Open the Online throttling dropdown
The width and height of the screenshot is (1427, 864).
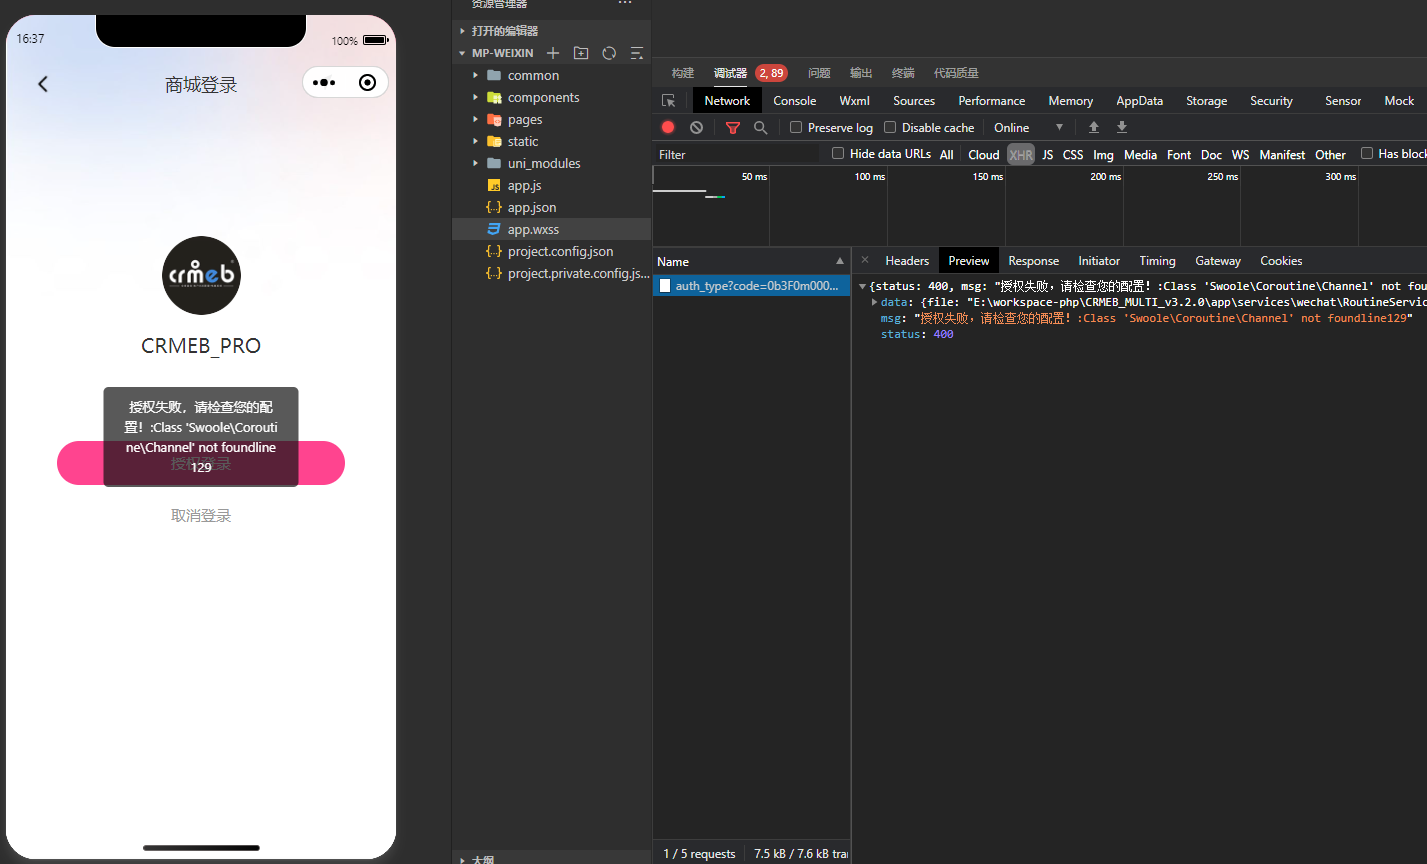tap(1029, 127)
